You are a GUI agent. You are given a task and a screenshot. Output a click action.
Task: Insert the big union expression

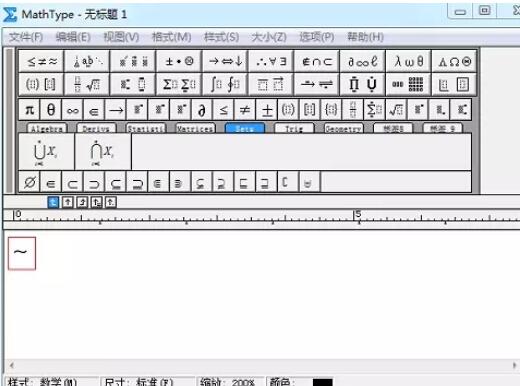click(x=46, y=152)
